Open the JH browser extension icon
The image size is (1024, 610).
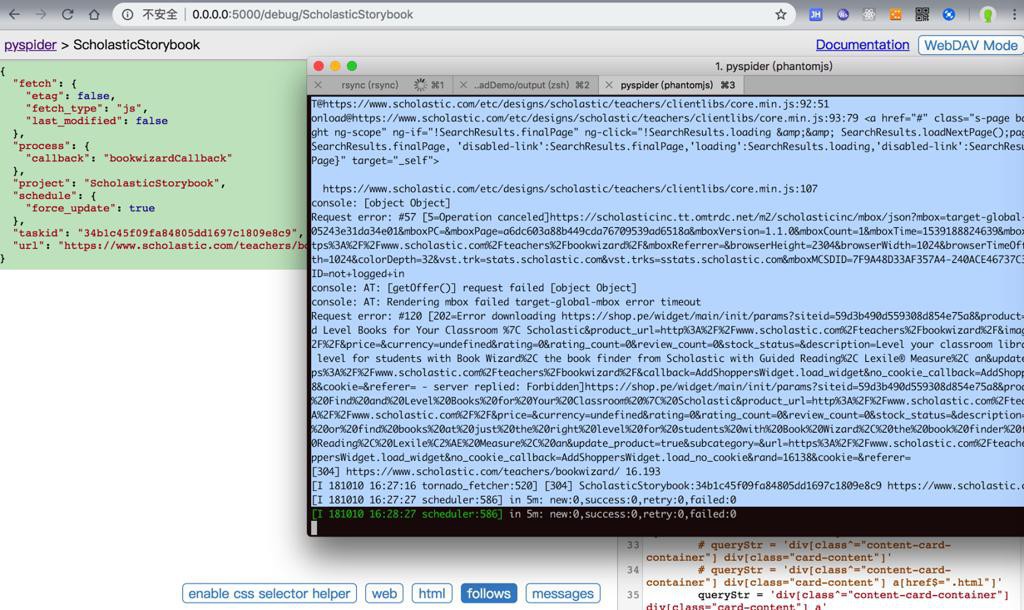click(x=816, y=14)
